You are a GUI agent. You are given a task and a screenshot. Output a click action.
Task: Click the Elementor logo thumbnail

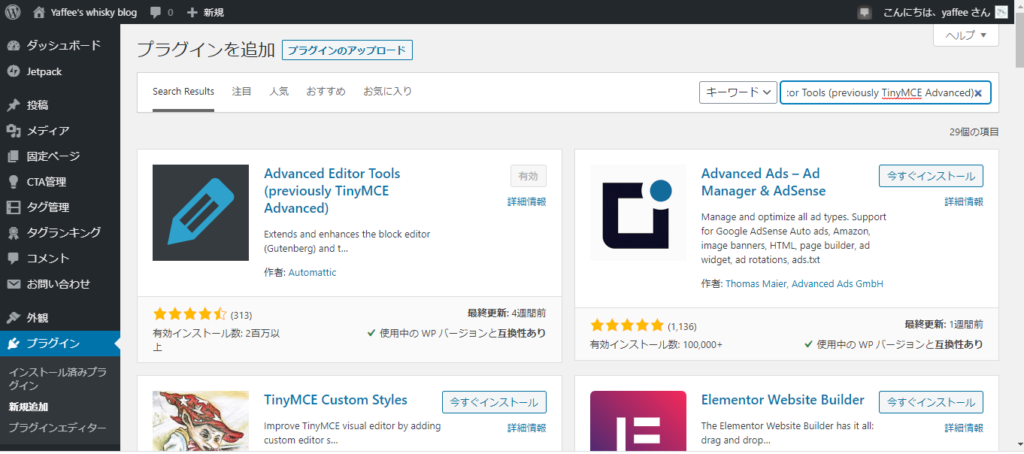click(x=638, y=421)
